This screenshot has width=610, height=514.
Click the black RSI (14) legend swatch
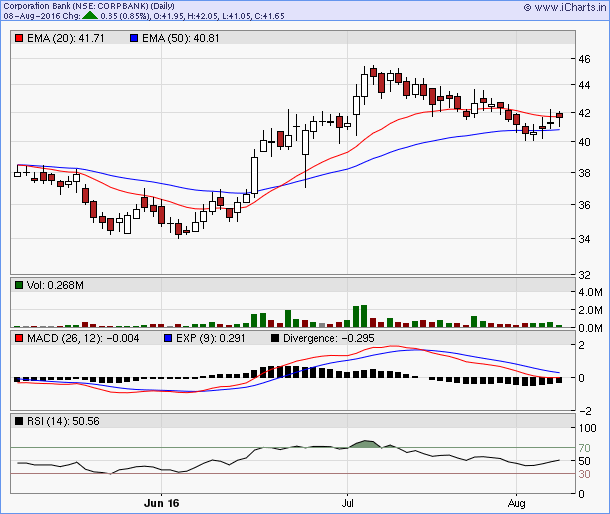[x=19, y=421]
